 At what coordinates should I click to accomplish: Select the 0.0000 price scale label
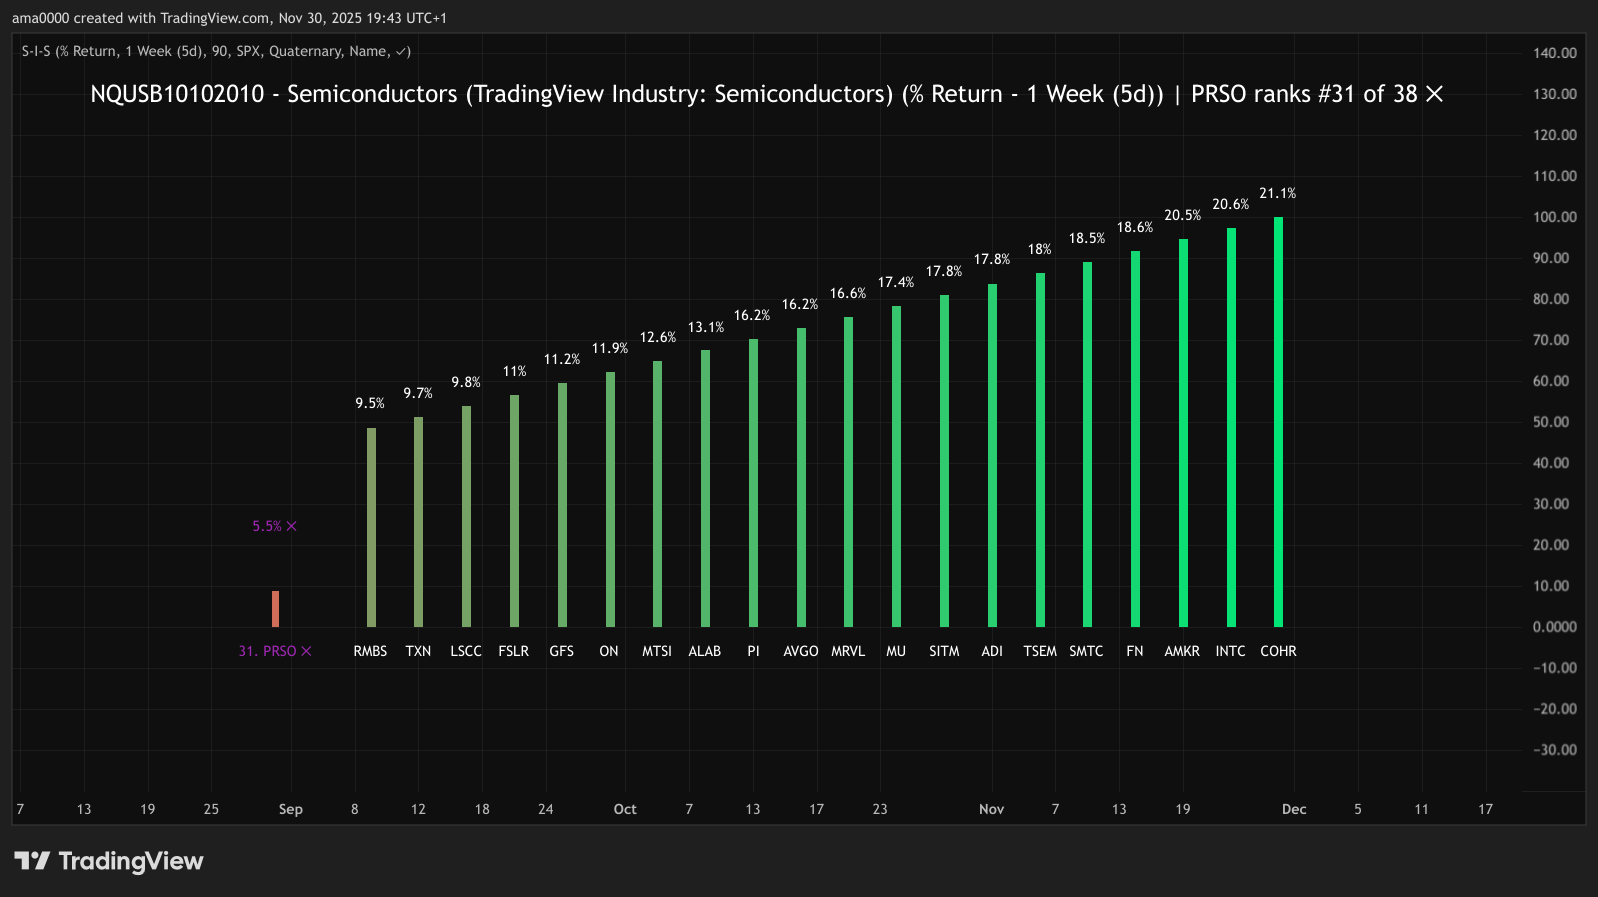1555,627
